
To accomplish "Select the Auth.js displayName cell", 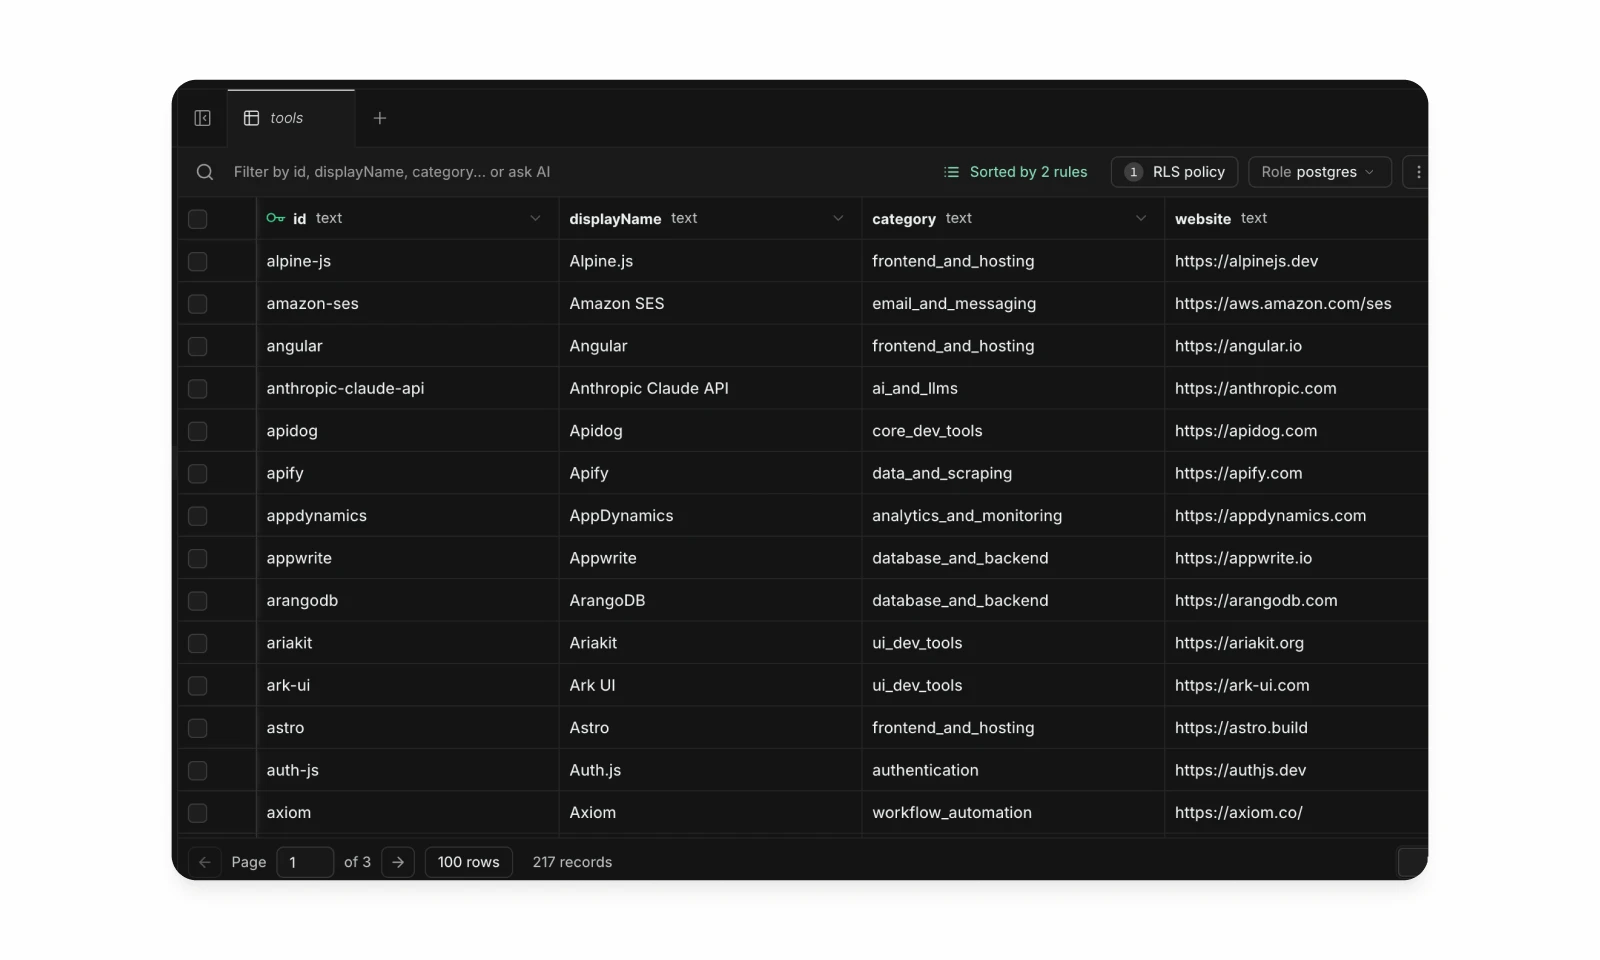I will pos(710,770).
